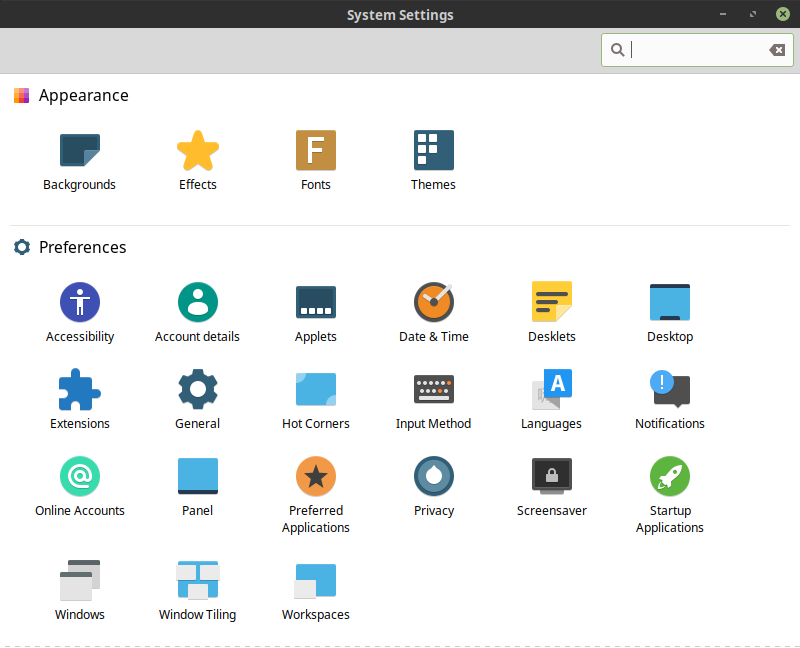Open Account details settings
The image size is (800, 648).
[198, 302]
